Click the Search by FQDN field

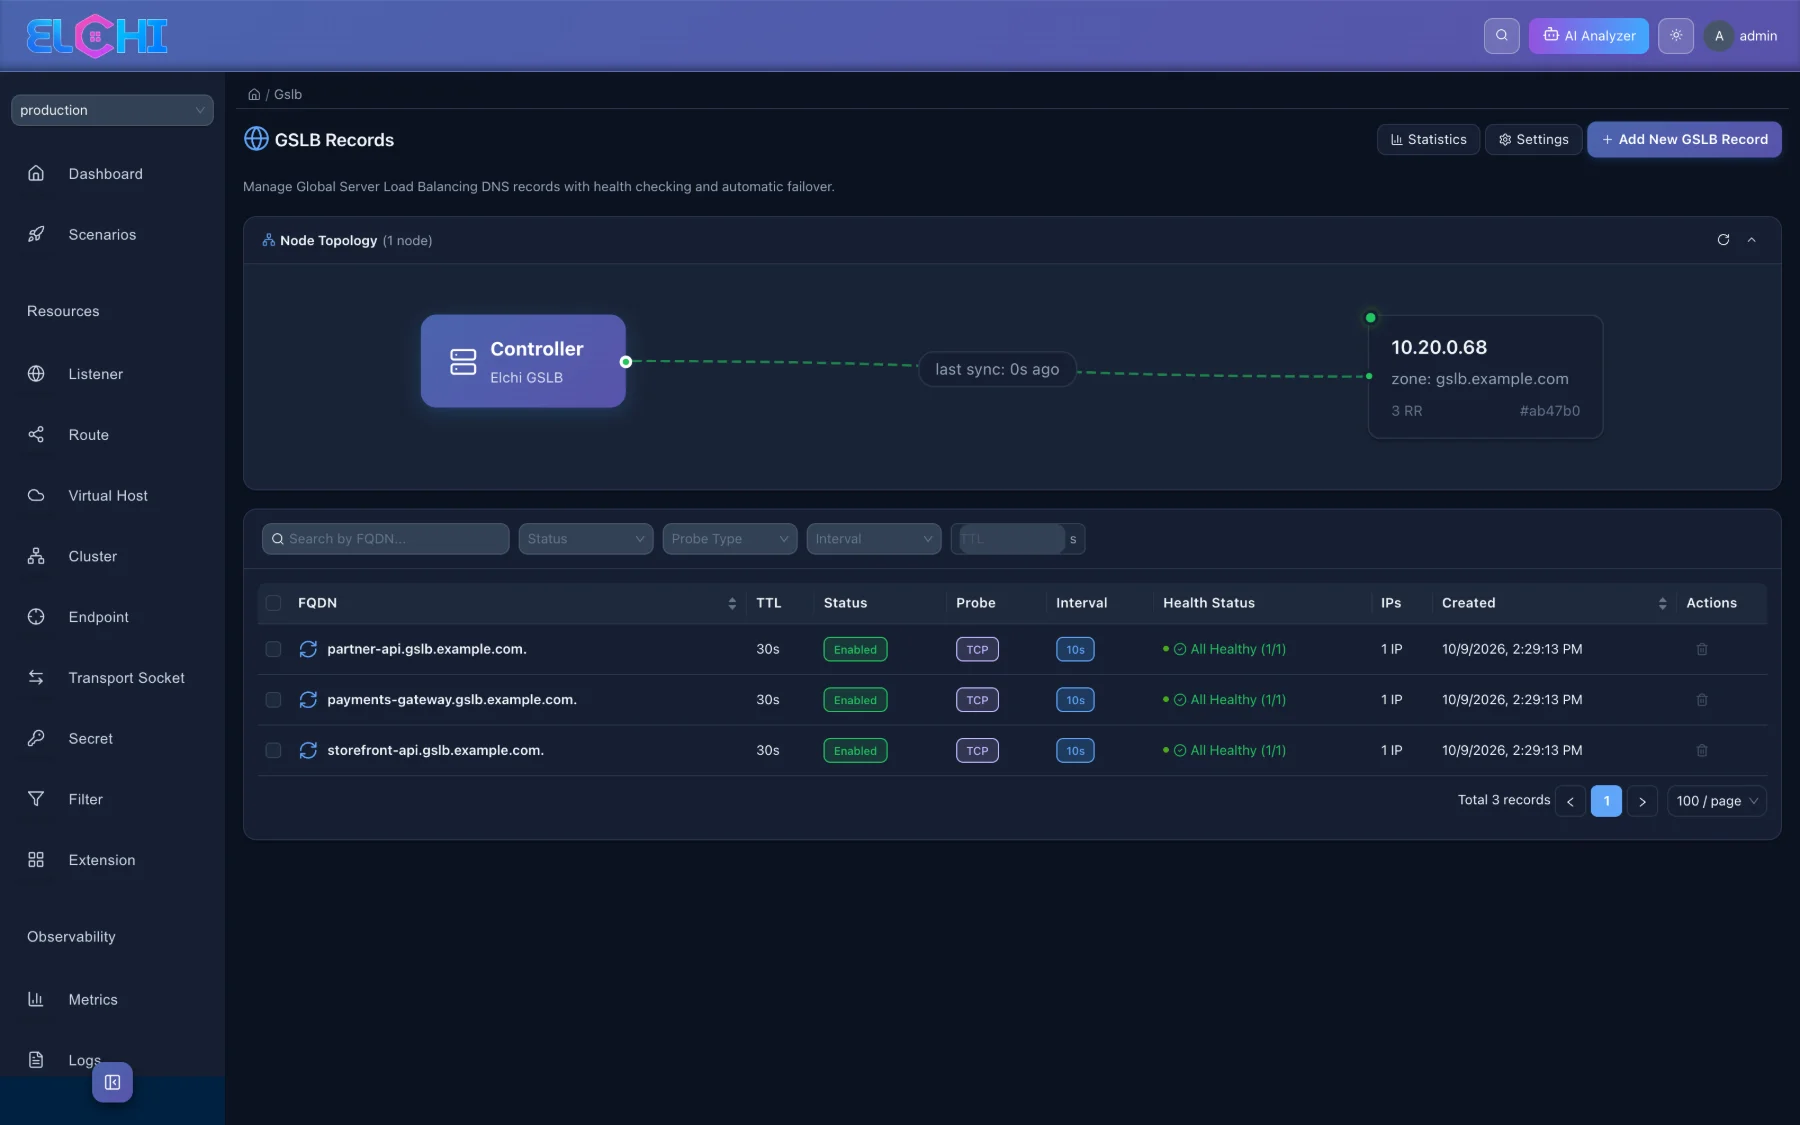[x=385, y=539]
